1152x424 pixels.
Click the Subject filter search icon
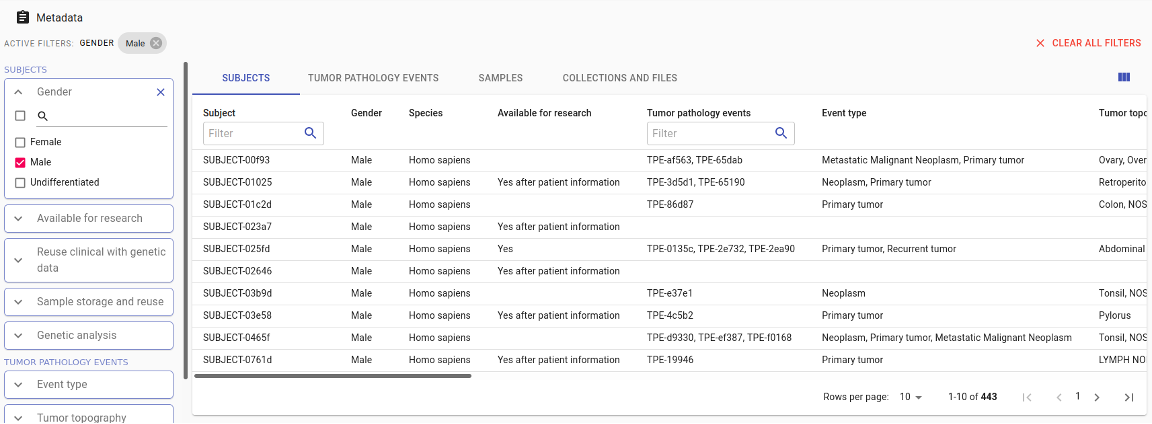click(x=310, y=133)
